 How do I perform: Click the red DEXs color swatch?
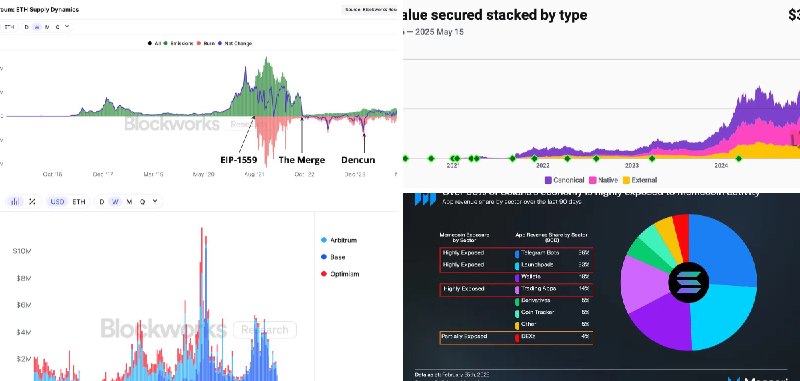tap(517, 337)
